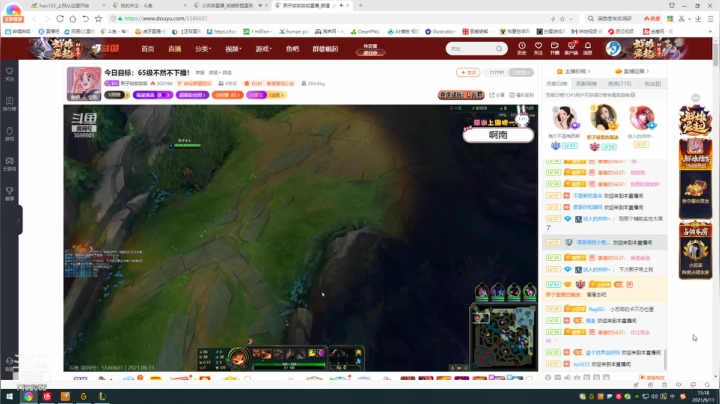Image resolution: width=720 pixels, height=404 pixels.
Task: Go back with the browser back arrow
Action: coord(34,19)
